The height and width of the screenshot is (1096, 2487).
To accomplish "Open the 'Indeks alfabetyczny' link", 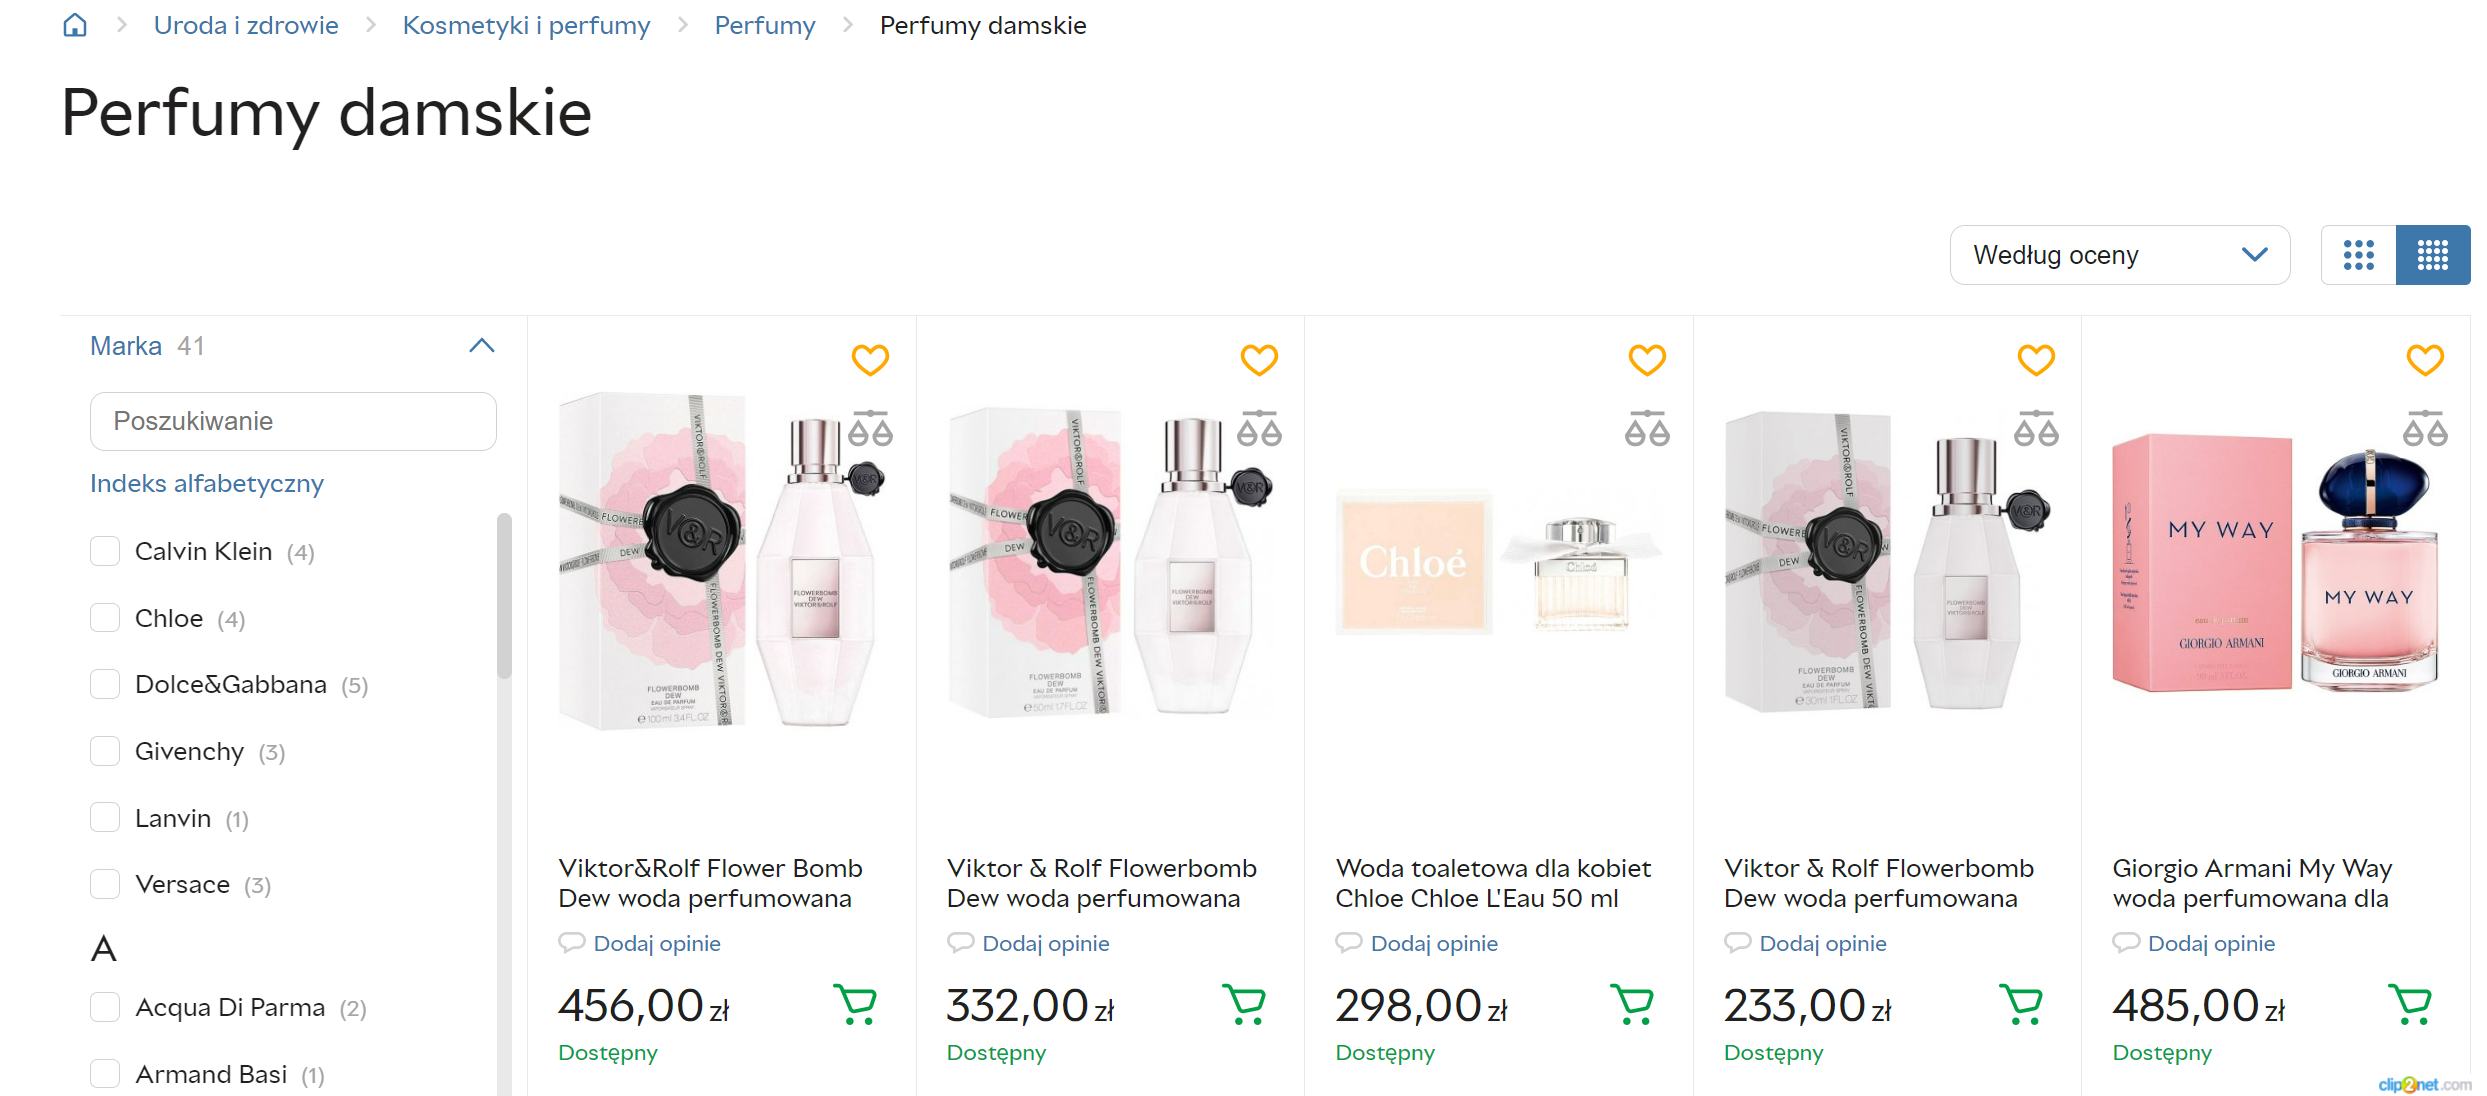I will tap(207, 483).
